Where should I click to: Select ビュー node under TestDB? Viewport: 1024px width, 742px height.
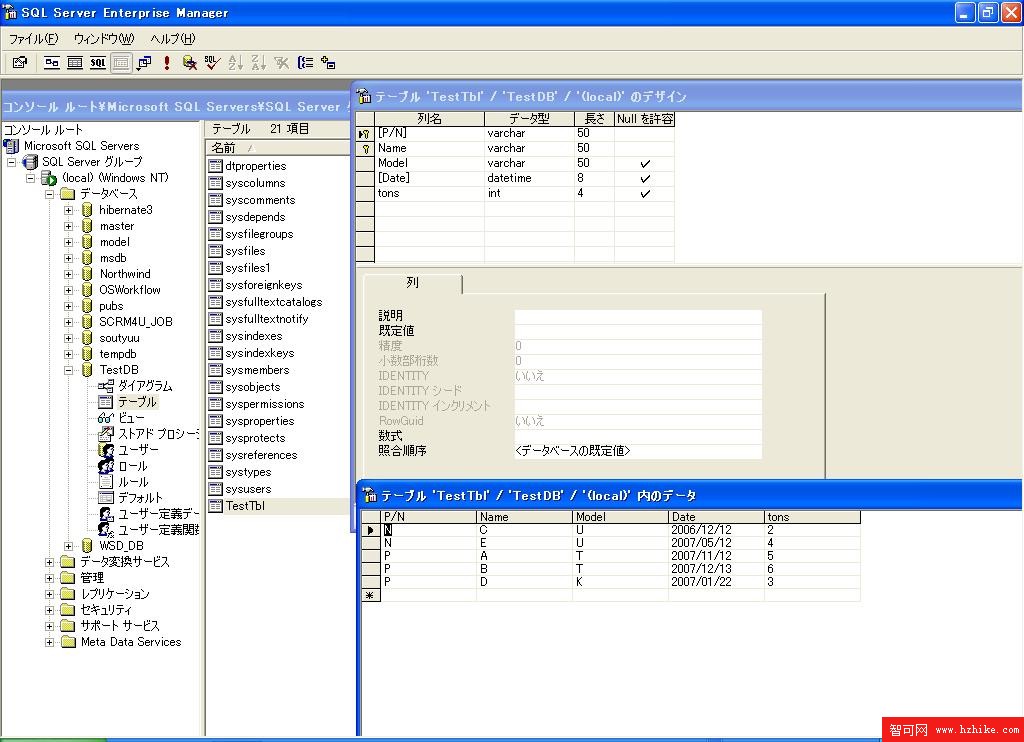[x=131, y=418]
